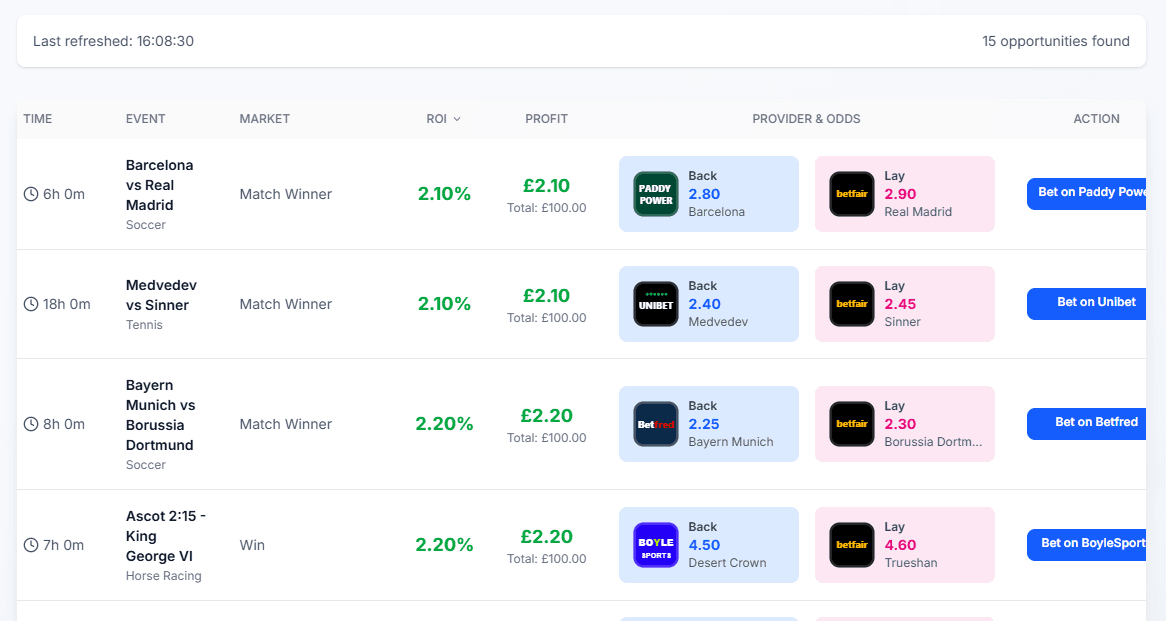Click the BoyleSports logo for Desert Crown
1166x621 pixels.
click(x=654, y=544)
